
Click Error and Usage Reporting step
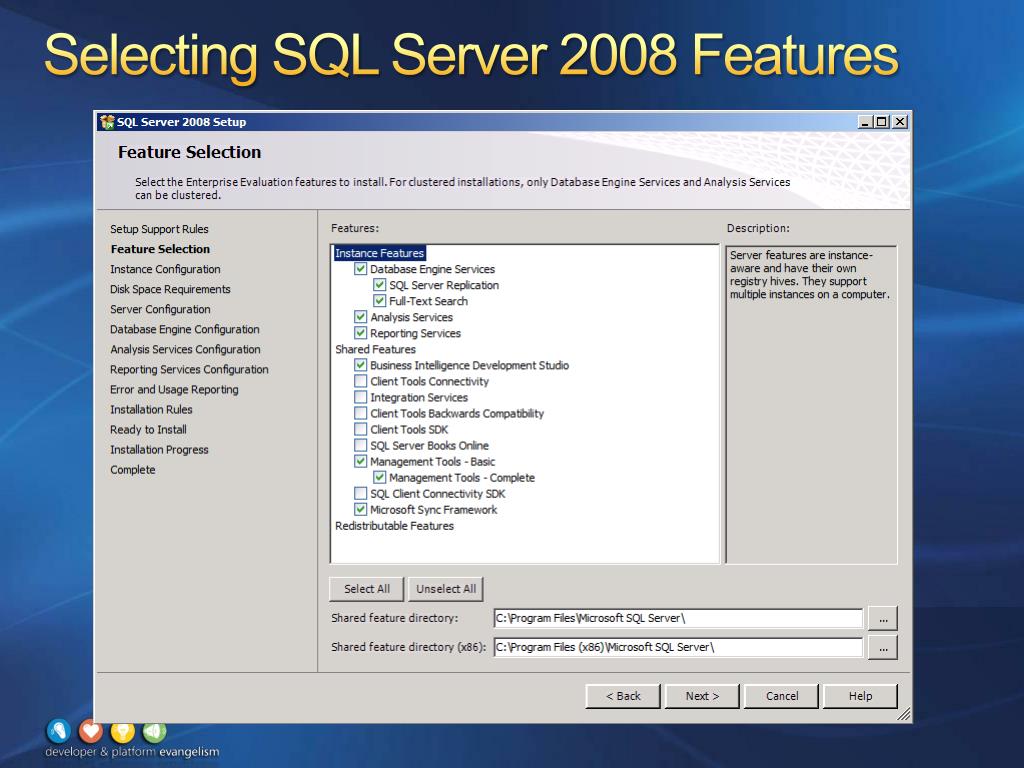coord(174,389)
